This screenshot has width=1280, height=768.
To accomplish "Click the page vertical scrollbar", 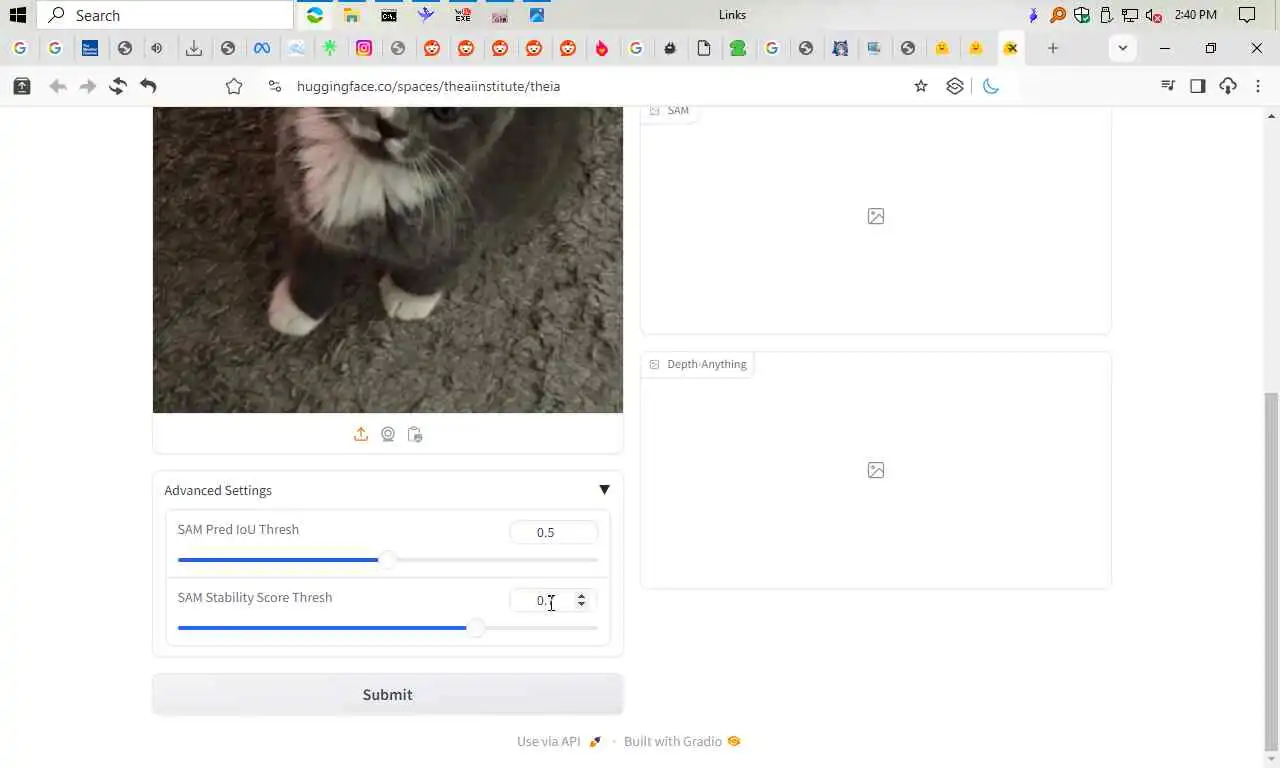I will [1271, 570].
